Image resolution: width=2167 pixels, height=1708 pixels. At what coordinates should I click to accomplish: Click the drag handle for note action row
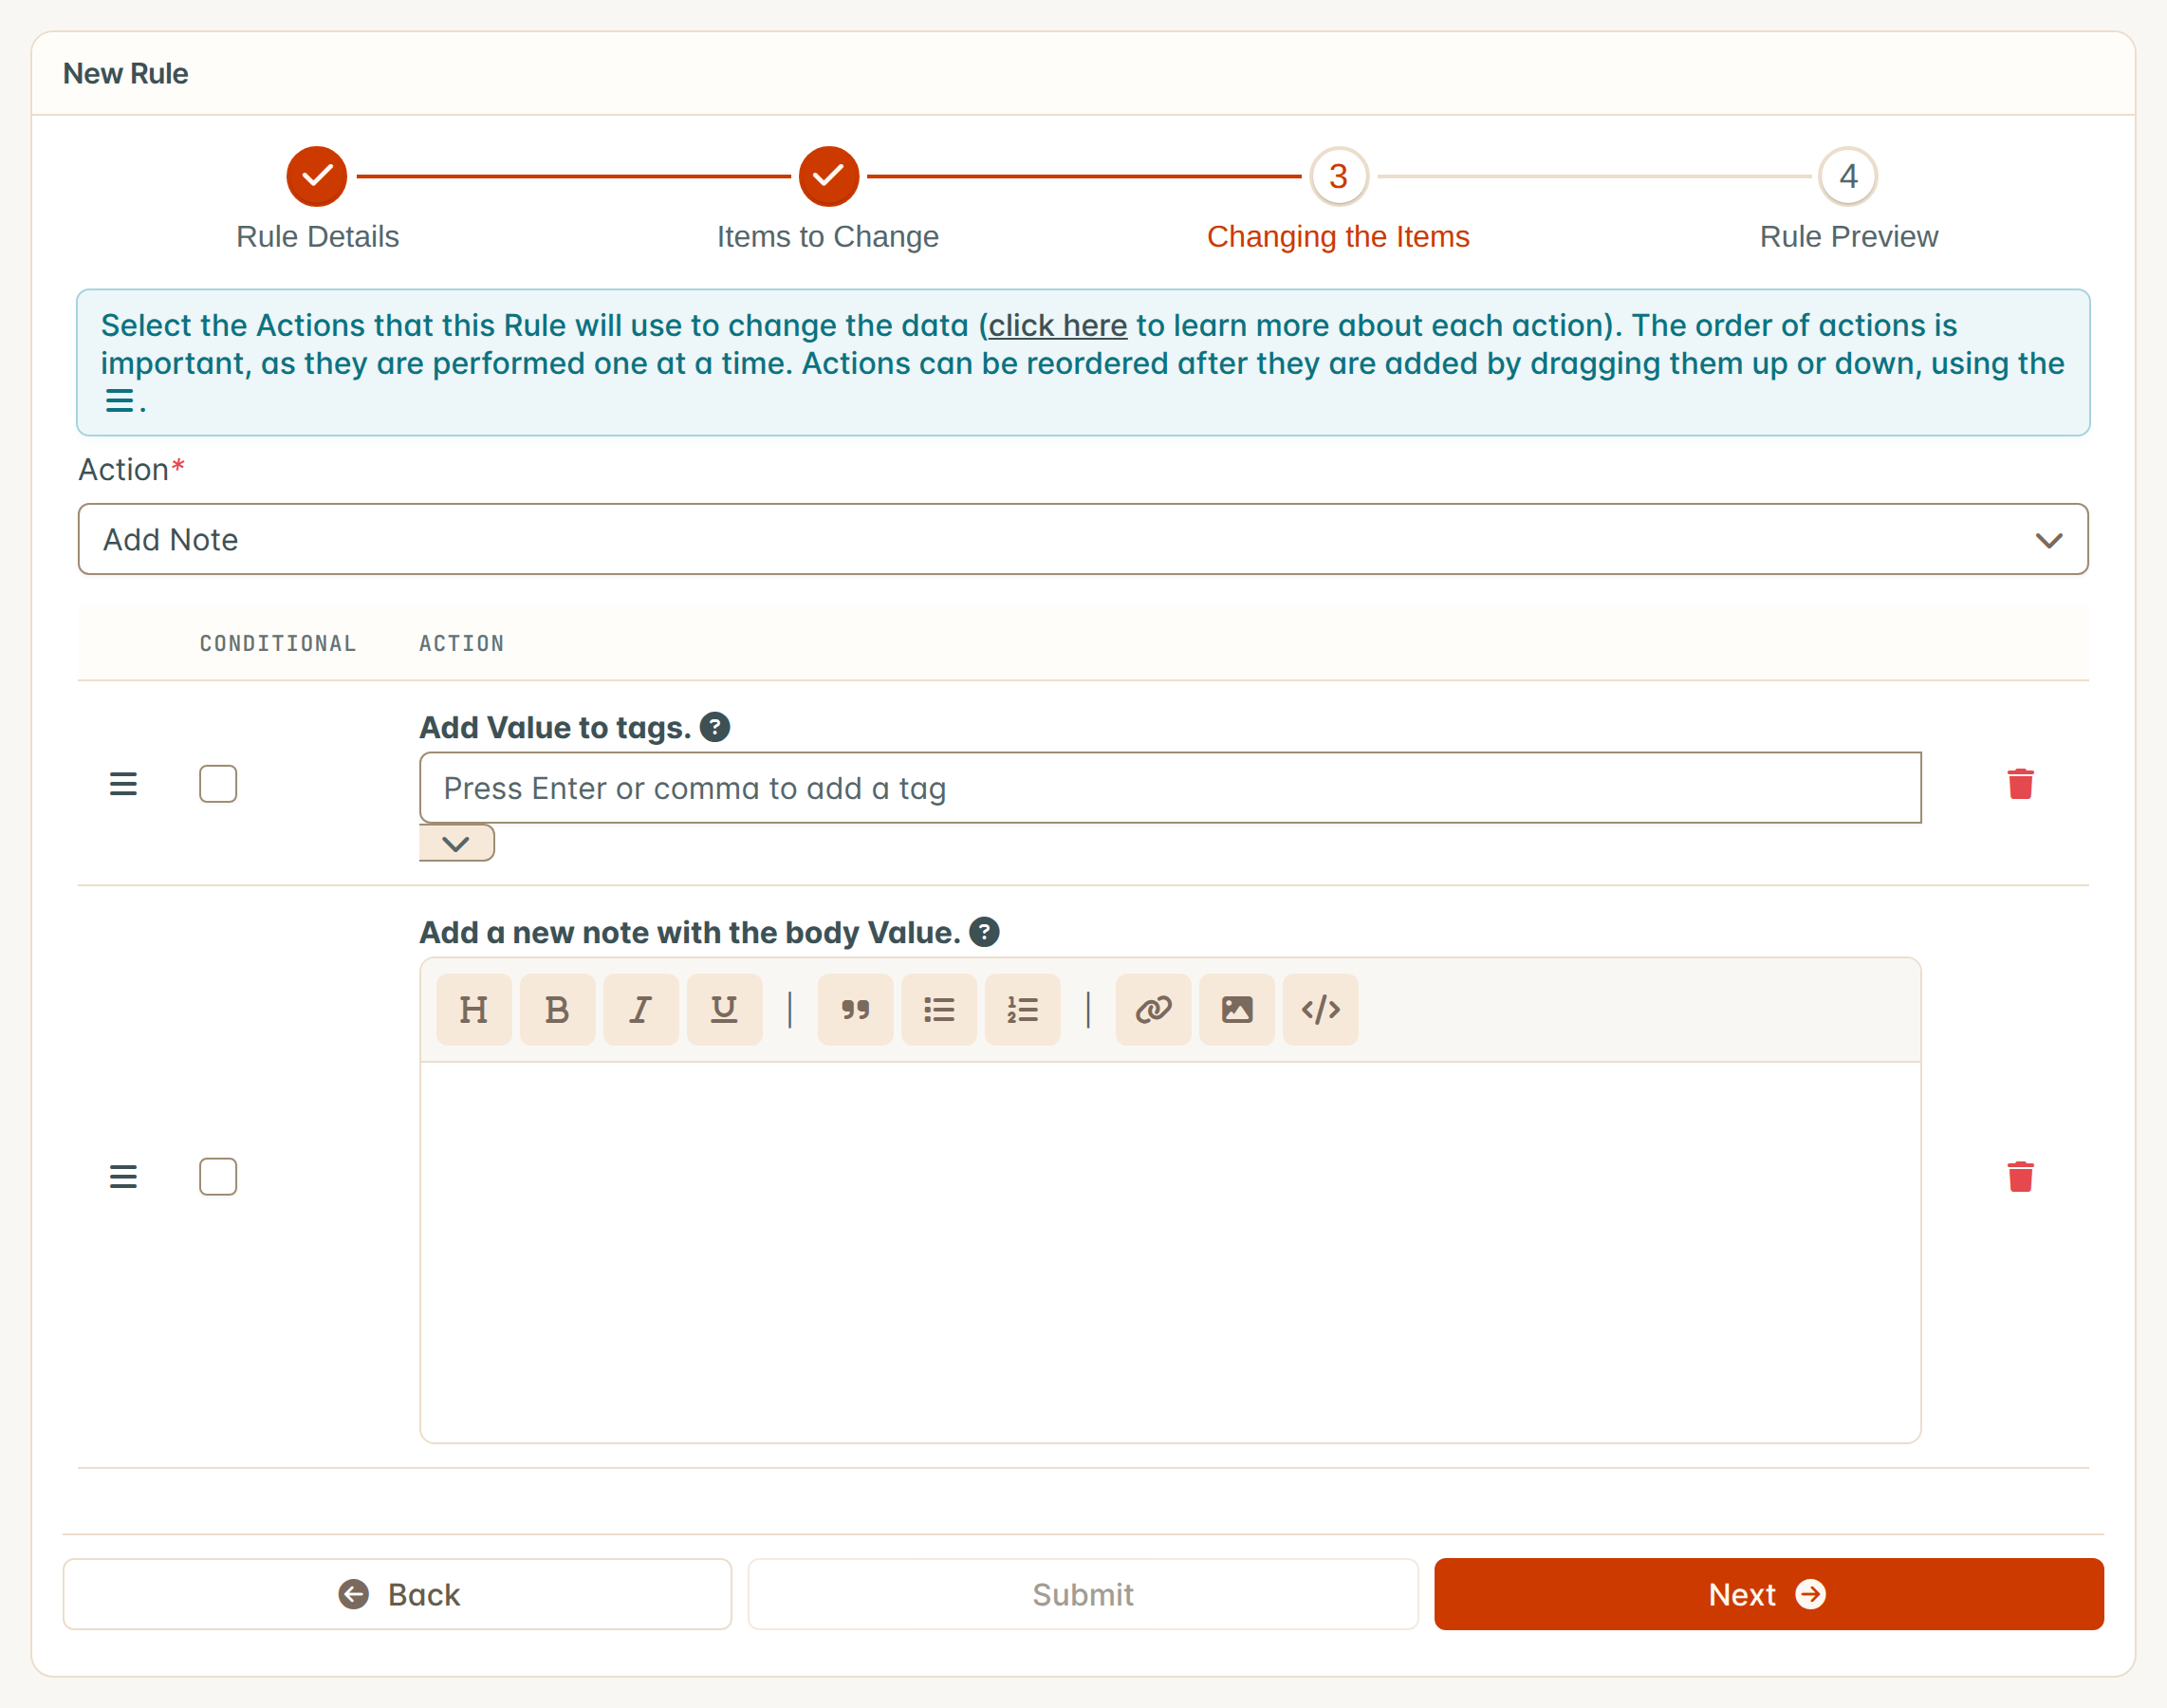click(123, 1177)
